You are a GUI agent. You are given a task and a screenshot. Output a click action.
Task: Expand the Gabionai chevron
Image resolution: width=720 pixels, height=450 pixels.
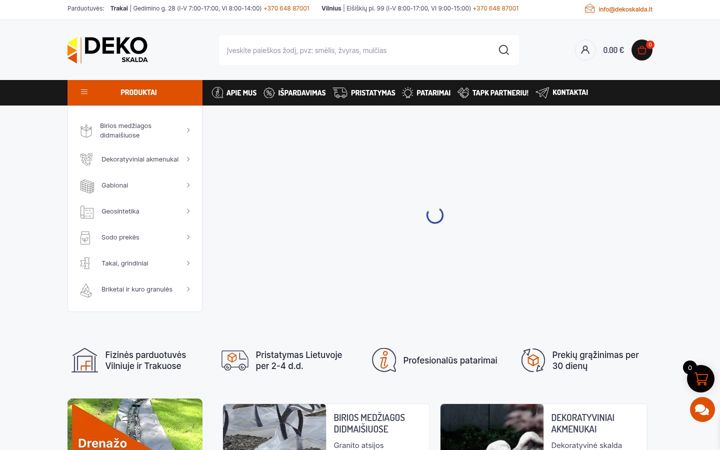click(188, 185)
